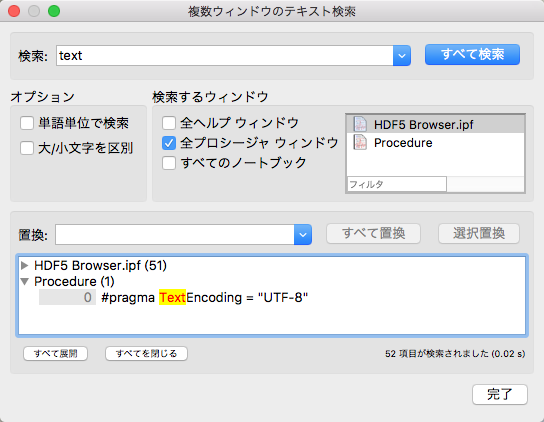Click the HDF5 Browser.ipf file icon
Screen dimensions: 544x422
tap(360, 124)
